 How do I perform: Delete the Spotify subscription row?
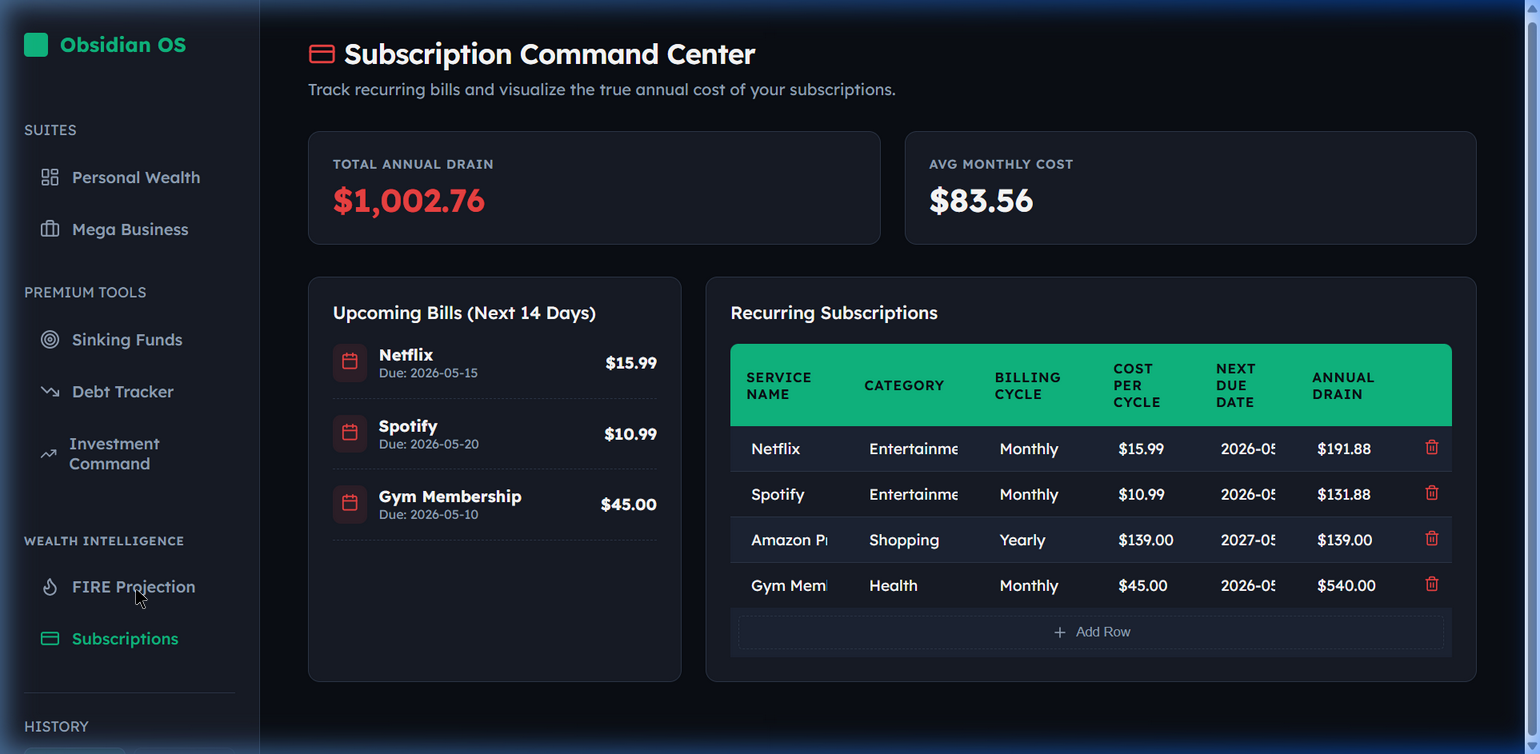pyautogui.click(x=1431, y=493)
